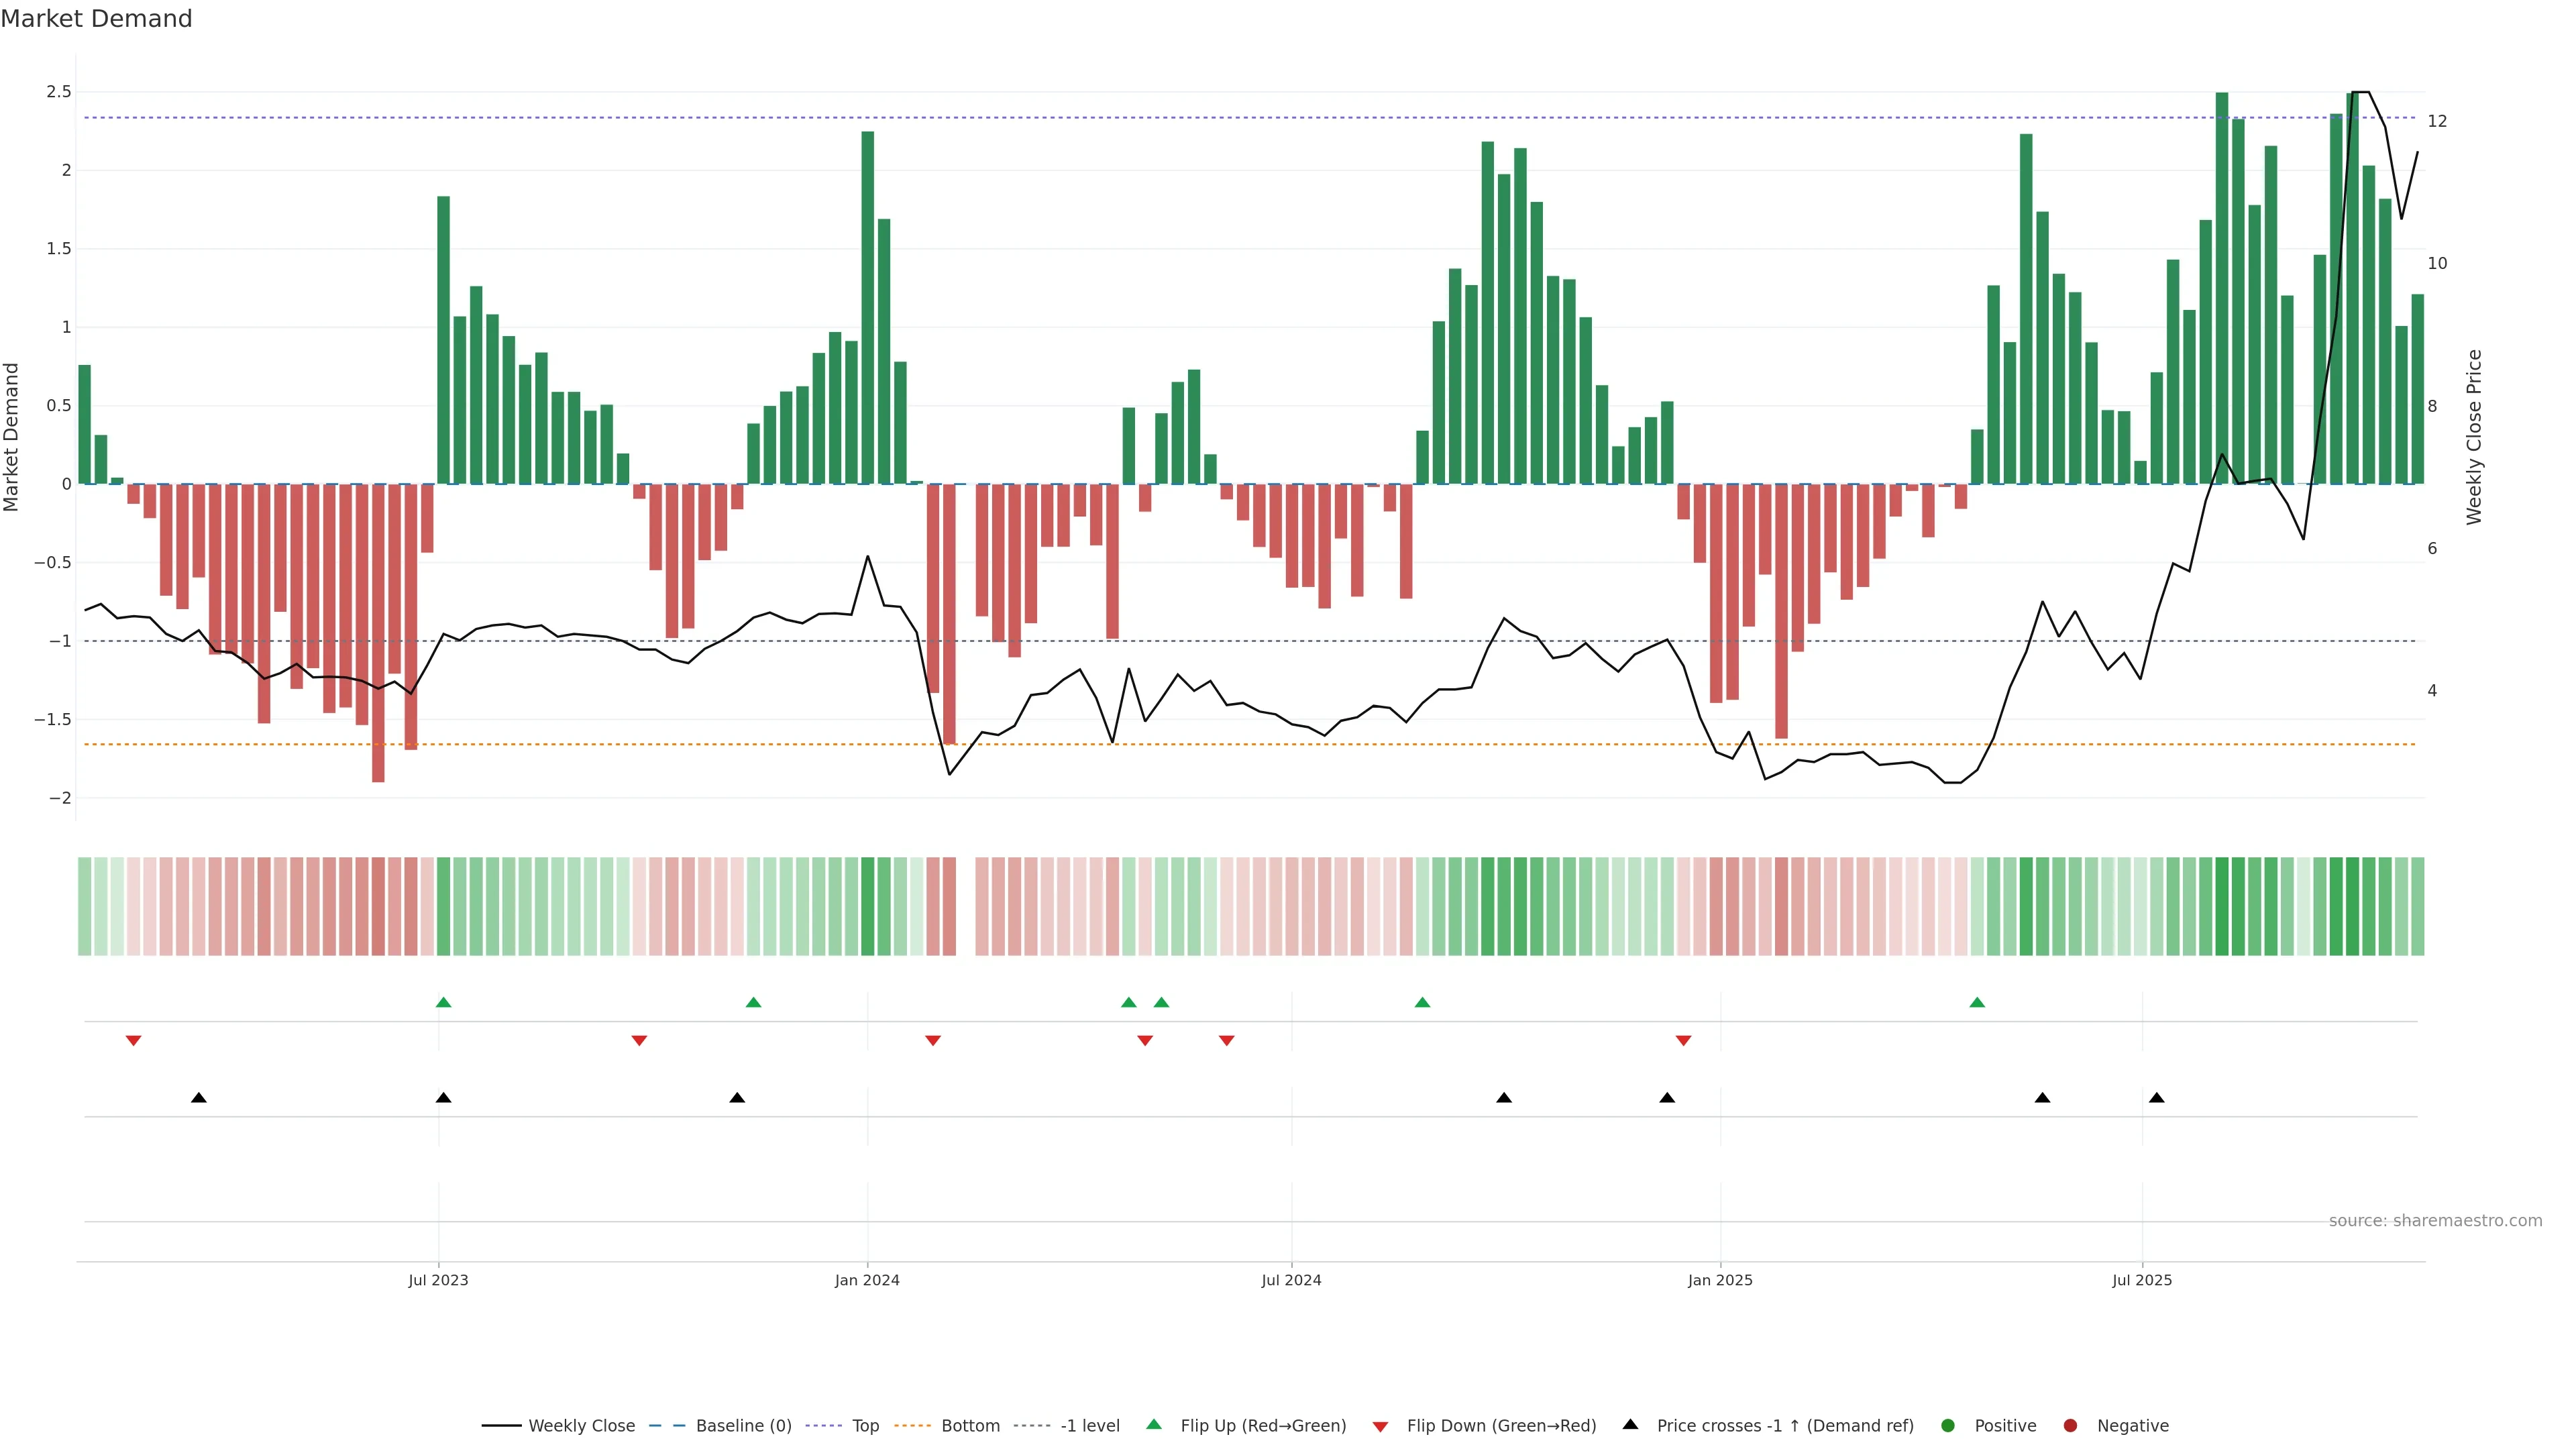Viewport: 2576px width, 1449px height.
Task: Click the red Flip Down triangle legend icon
Action: (x=1381, y=1427)
